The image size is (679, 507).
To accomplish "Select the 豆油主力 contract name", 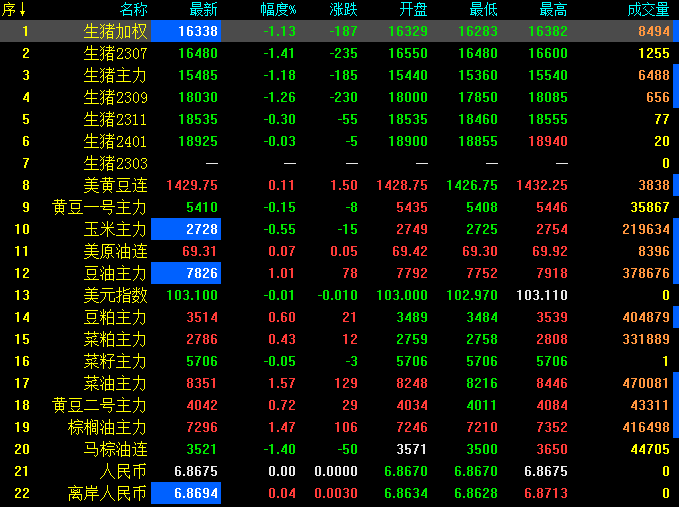I will tap(115, 273).
